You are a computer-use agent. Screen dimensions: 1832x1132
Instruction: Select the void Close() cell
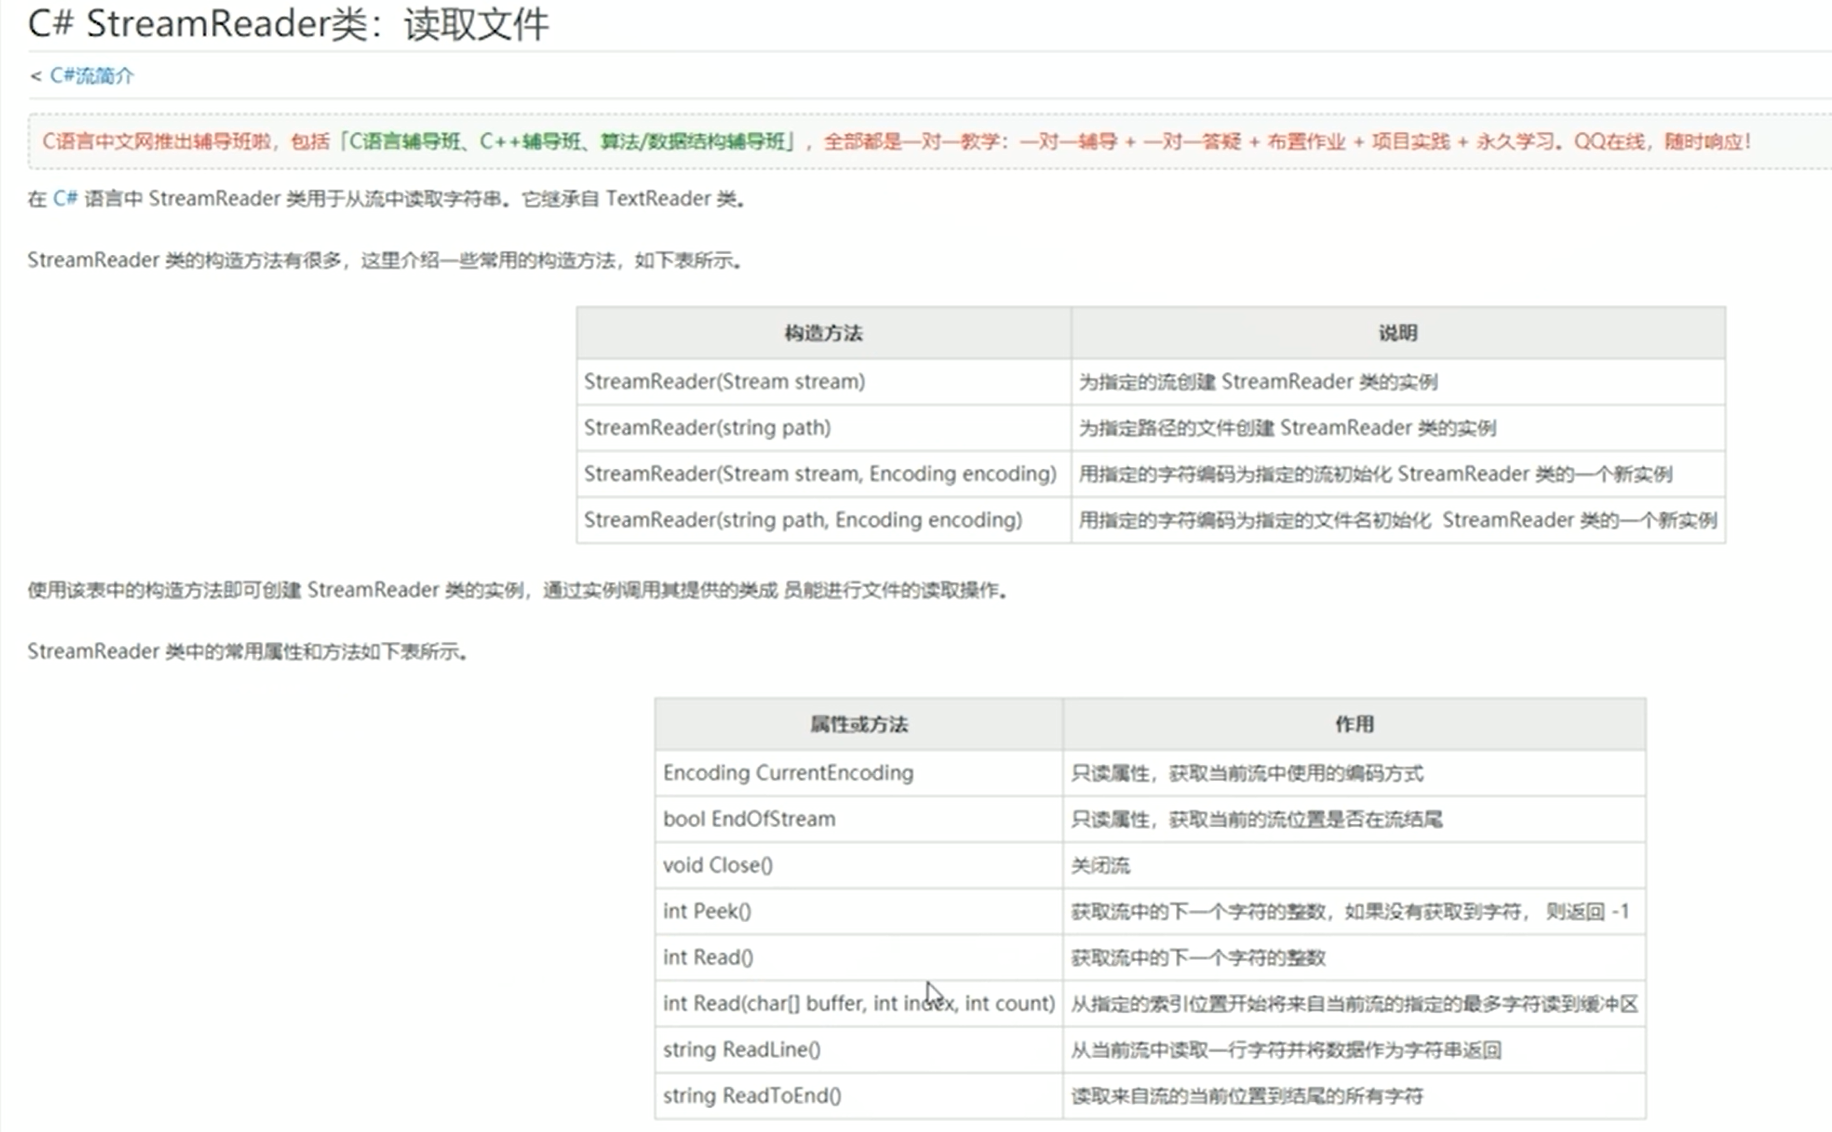click(x=859, y=864)
